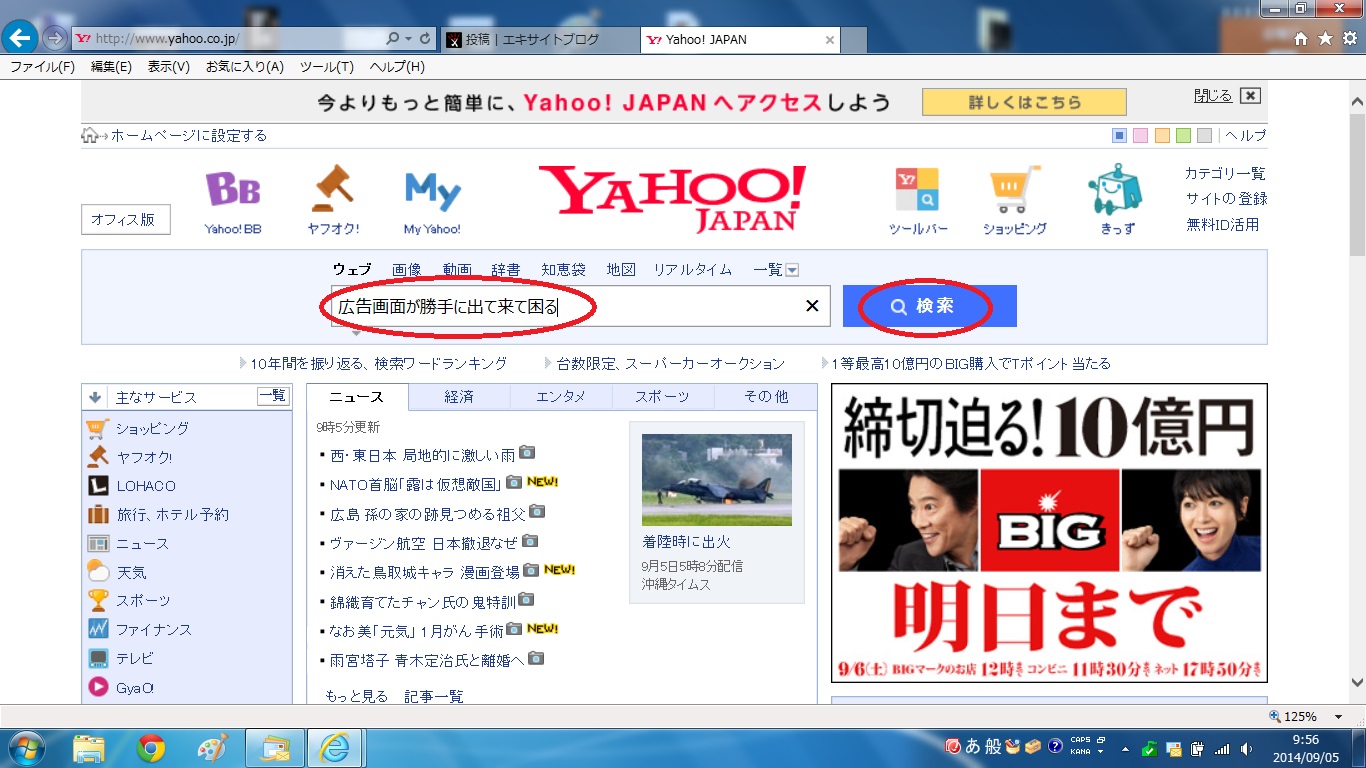The image size is (1366, 768).
Task: Select the pink theme color swatch
Action: [1141, 136]
